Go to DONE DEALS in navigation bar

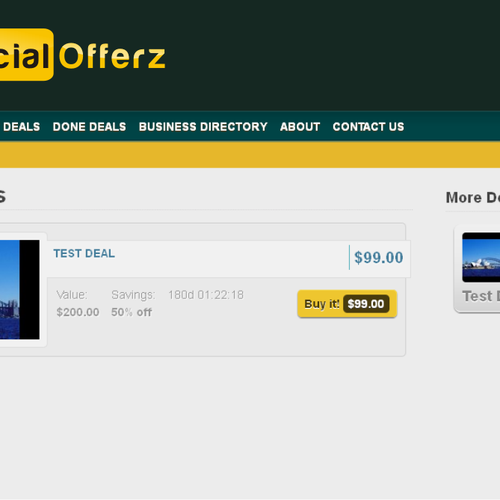click(x=89, y=127)
